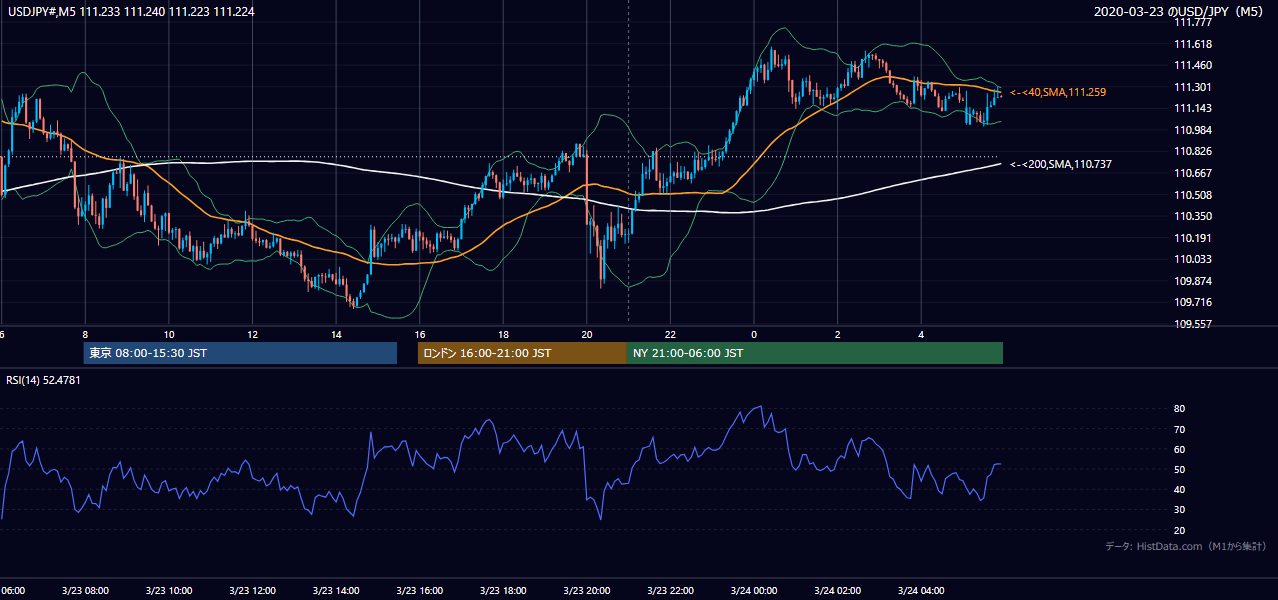Select the London 16:00-21:00 JST session bar
The width and height of the screenshot is (1278, 600).
523,353
